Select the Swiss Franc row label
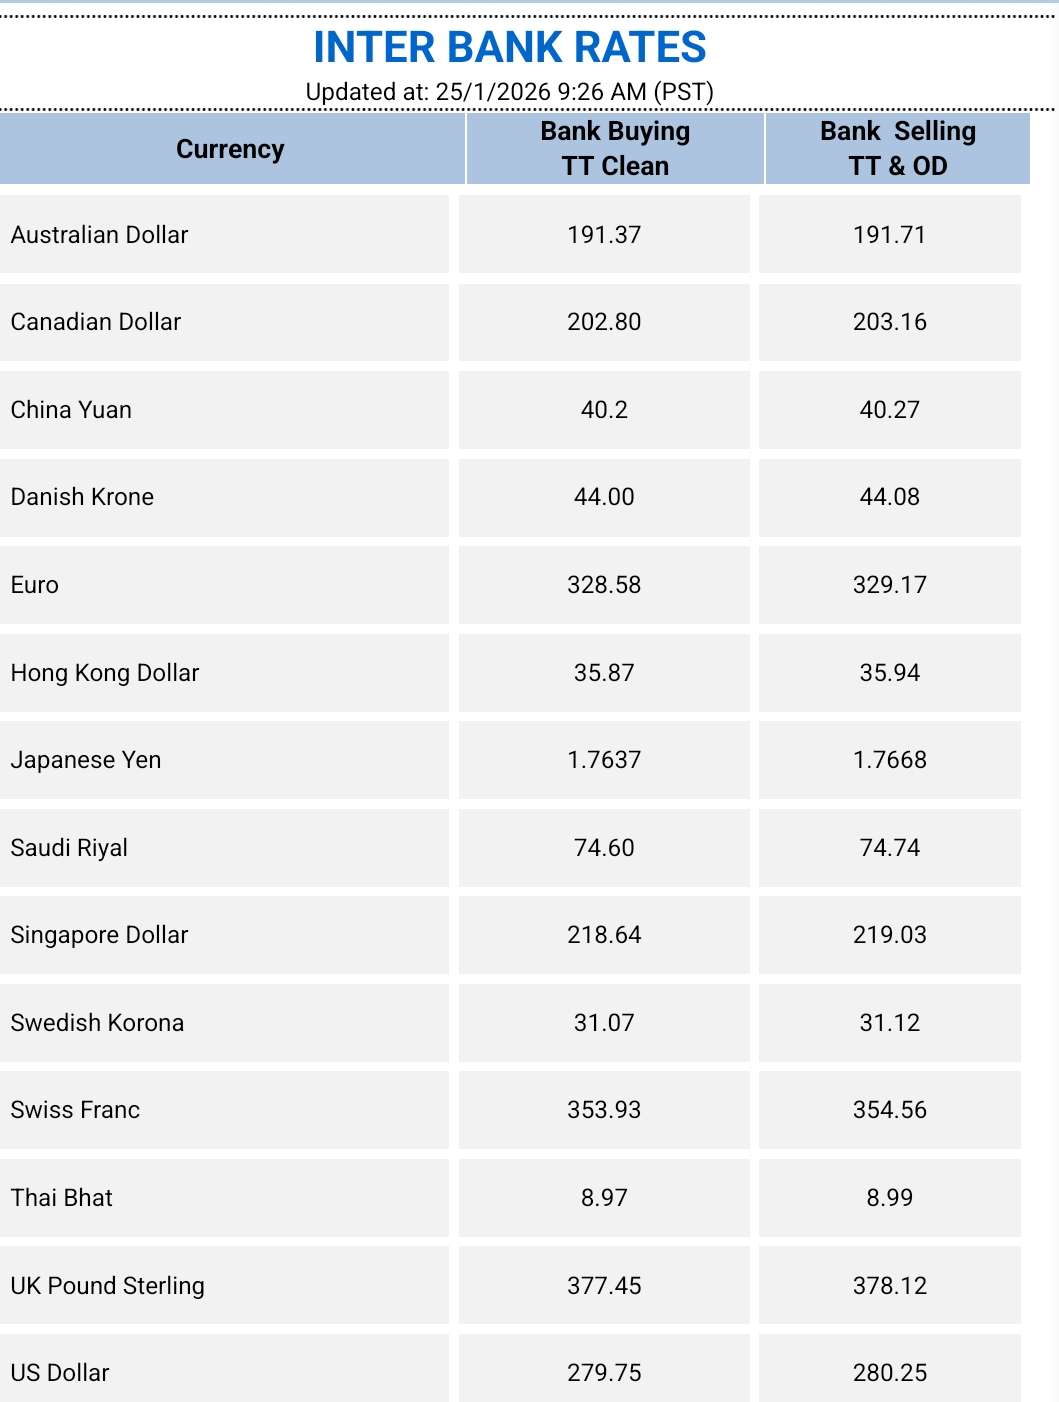This screenshot has width=1059, height=1402. coord(75,1110)
